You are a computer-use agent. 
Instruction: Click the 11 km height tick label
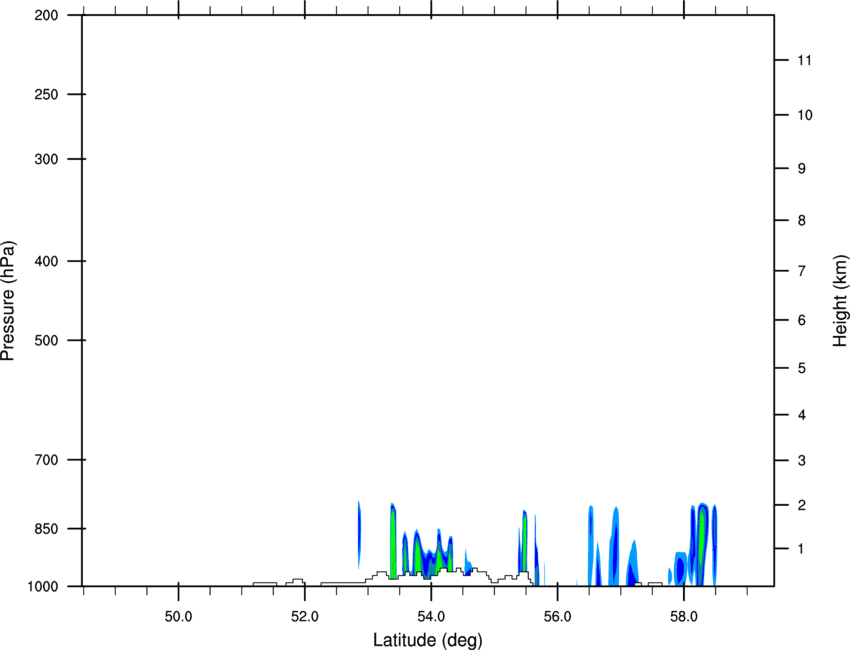(804, 61)
